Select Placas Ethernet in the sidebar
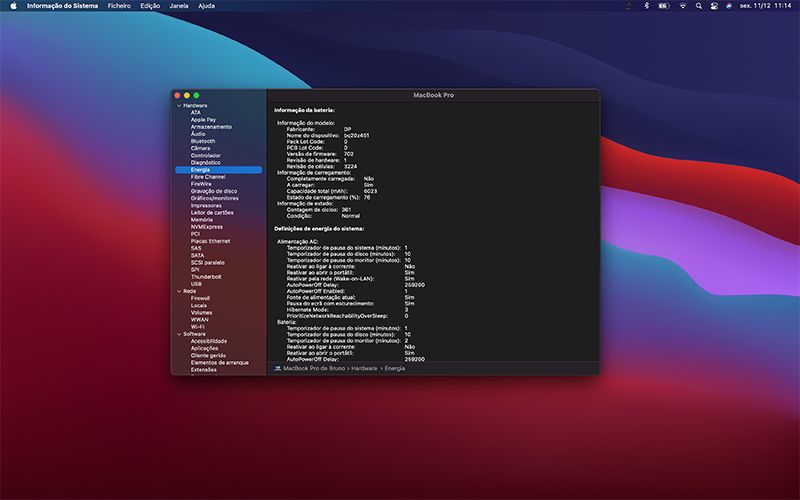This screenshot has width=800, height=500. pos(210,241)
